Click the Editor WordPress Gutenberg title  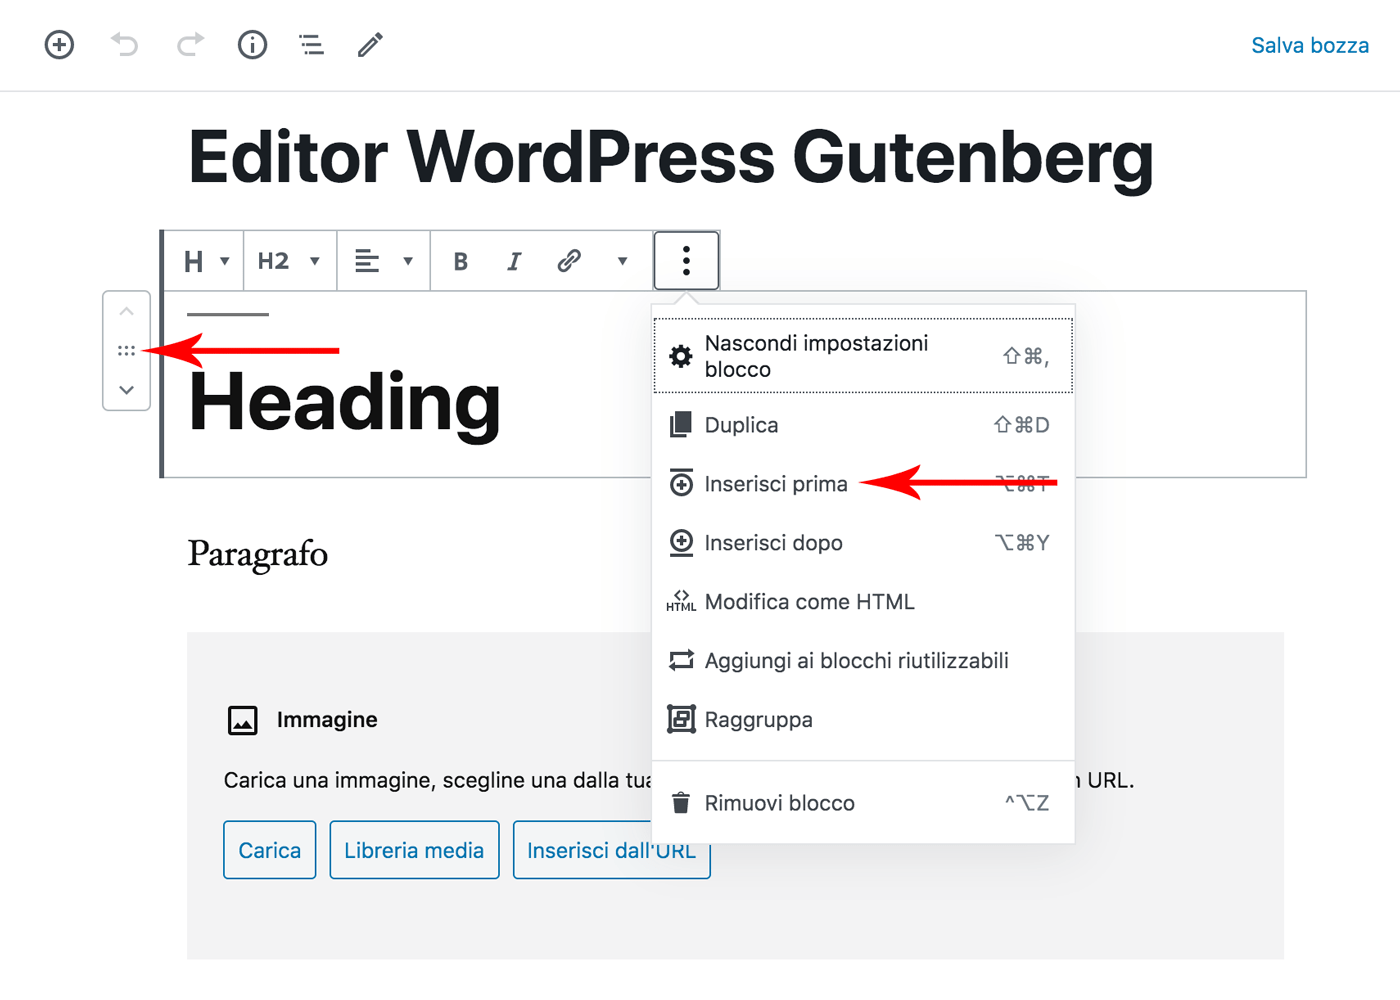pyautogui.click(x=671, y=157)
